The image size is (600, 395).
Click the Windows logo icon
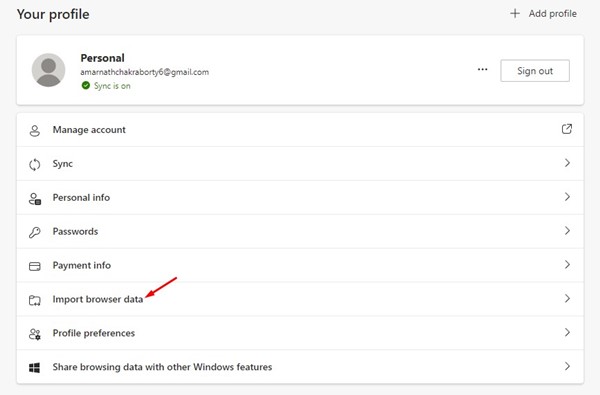(34, 368)
